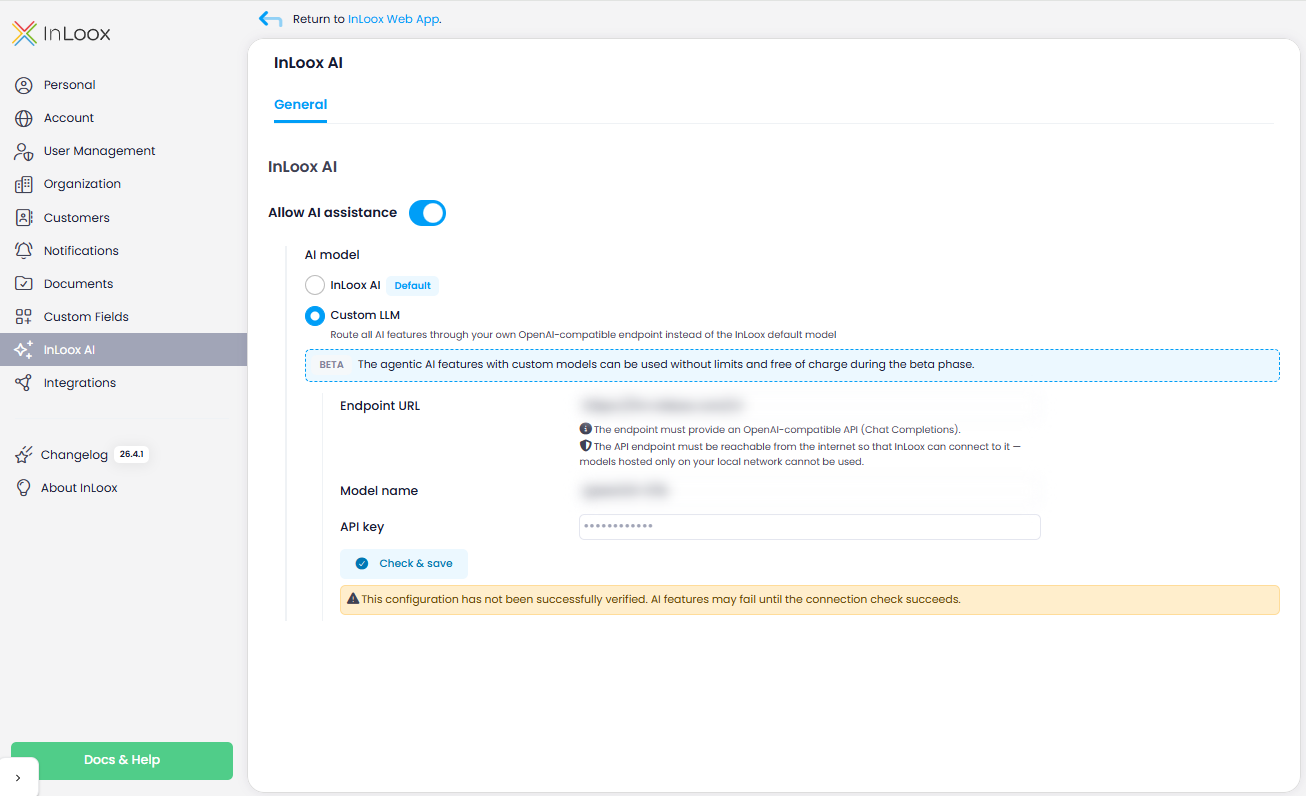Screen dimensions: 1306x796
Task: Click the info icon under Endpoint URL
Action: click(x=586, y=429)
